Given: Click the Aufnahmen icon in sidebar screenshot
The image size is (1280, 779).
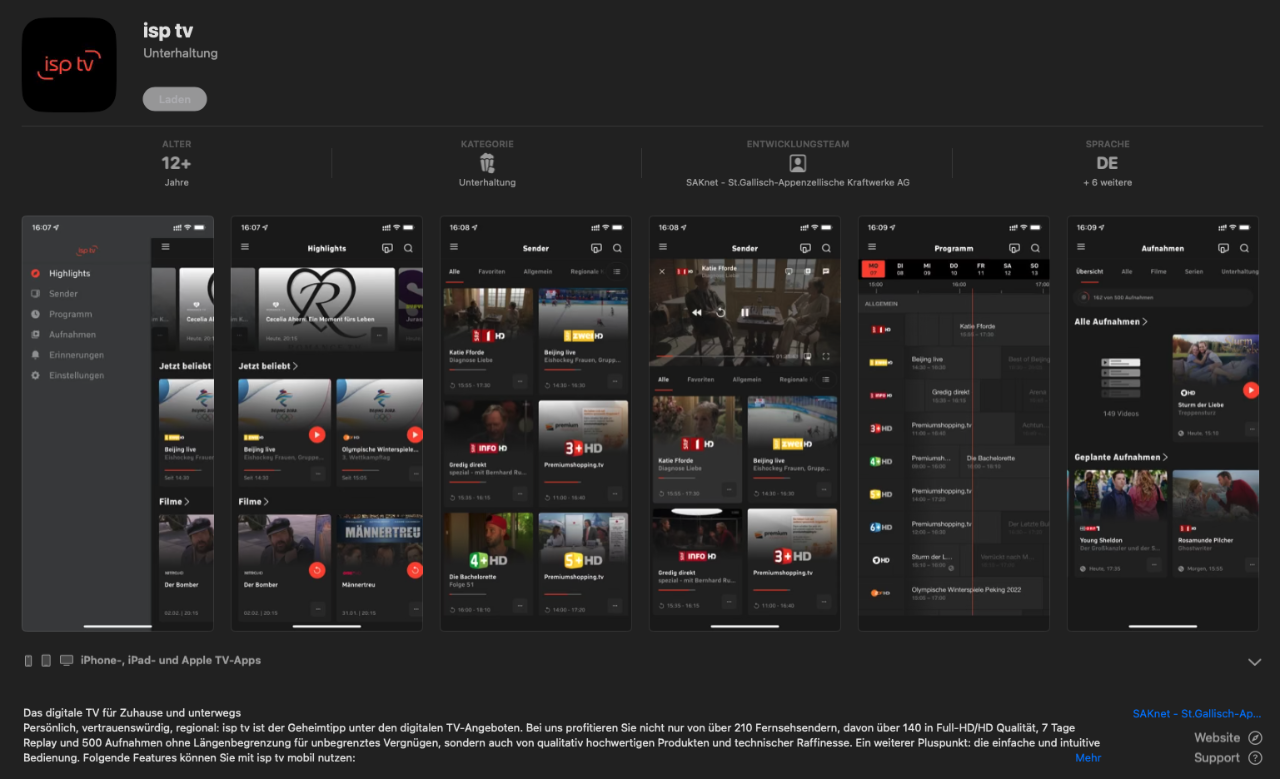Looking at the screenshot, I should [36, 335].
